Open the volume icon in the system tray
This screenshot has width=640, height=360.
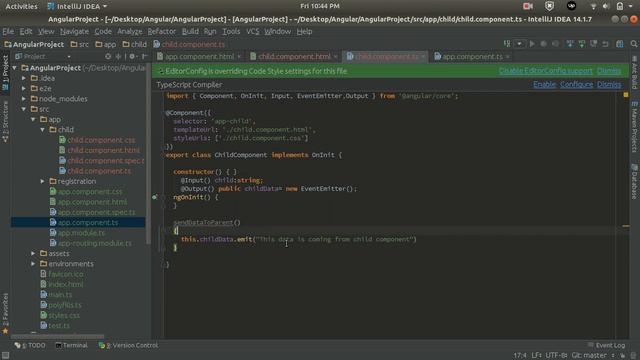pos(606,6)
